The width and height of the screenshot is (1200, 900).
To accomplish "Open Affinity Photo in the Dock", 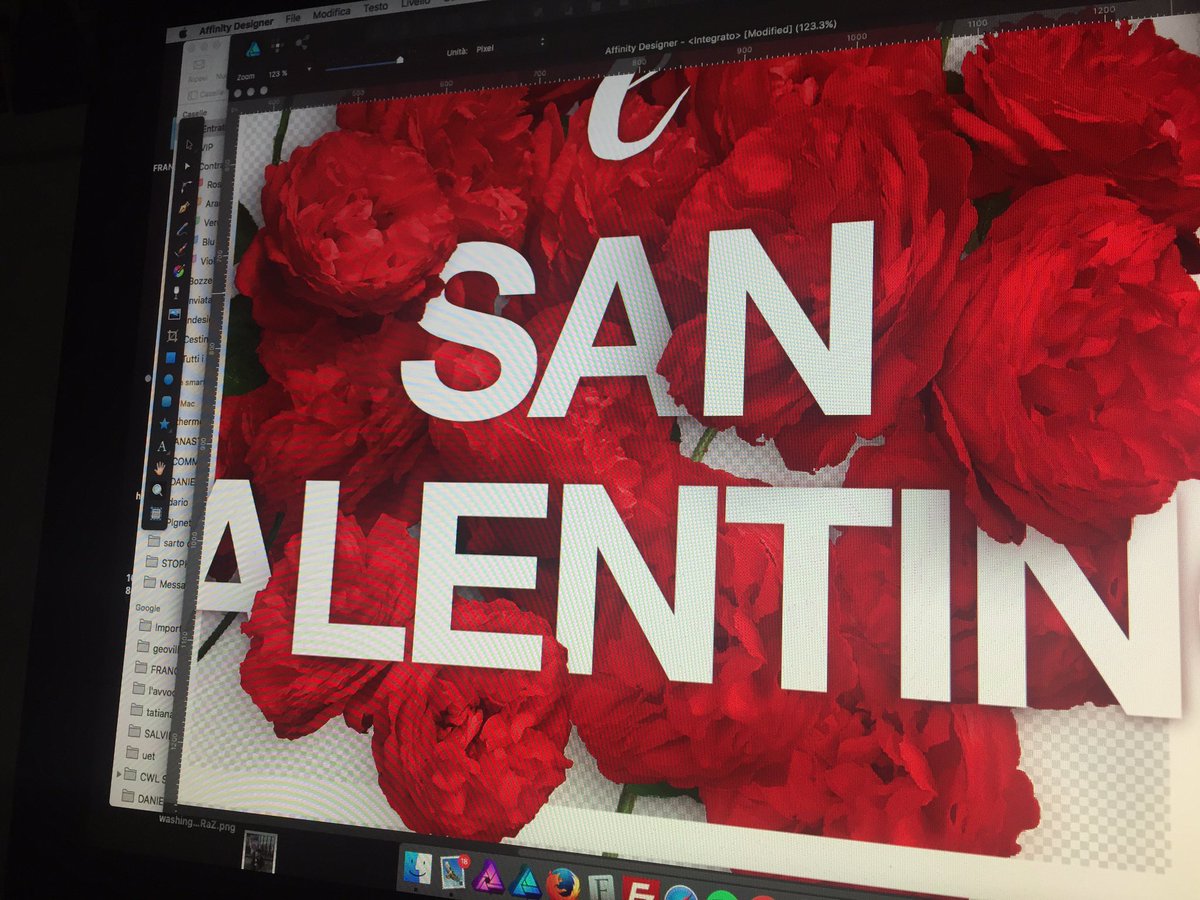I will 489,877.
